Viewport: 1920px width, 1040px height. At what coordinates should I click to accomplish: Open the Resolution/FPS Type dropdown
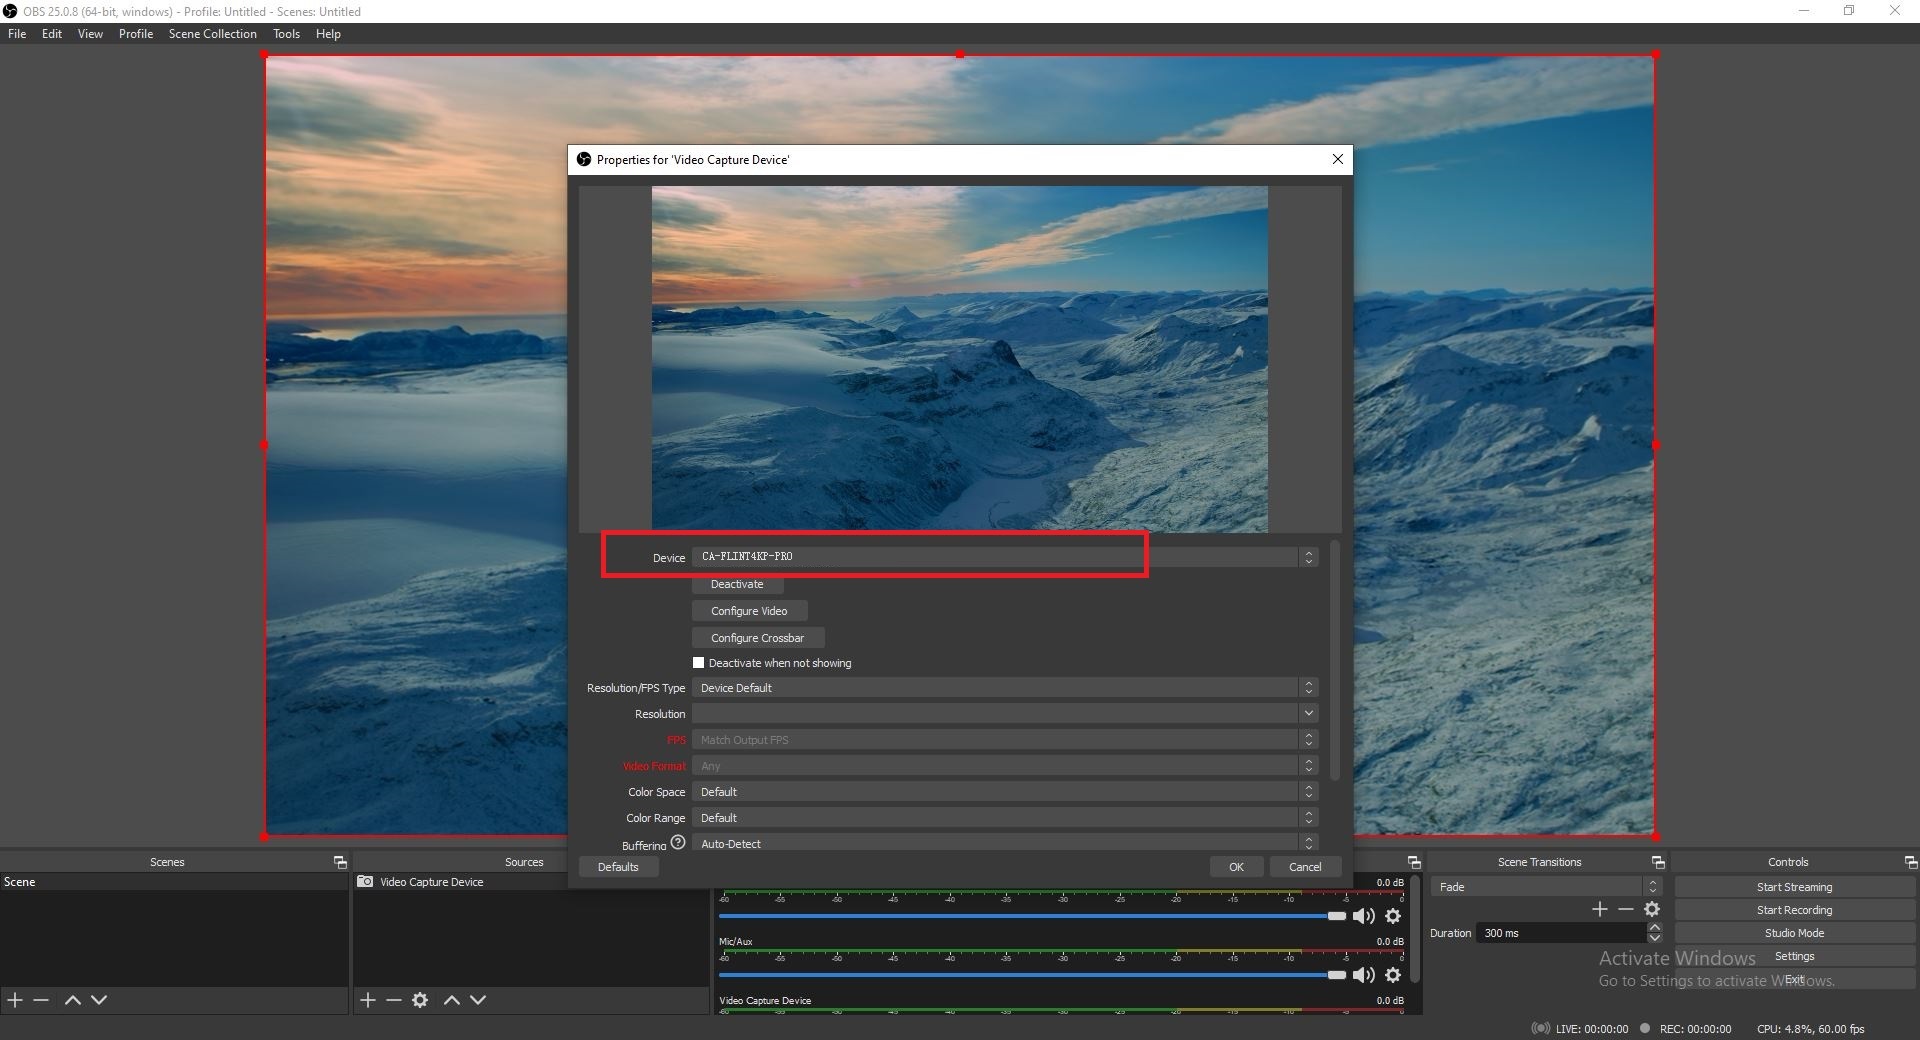(x=1005, y=688)
